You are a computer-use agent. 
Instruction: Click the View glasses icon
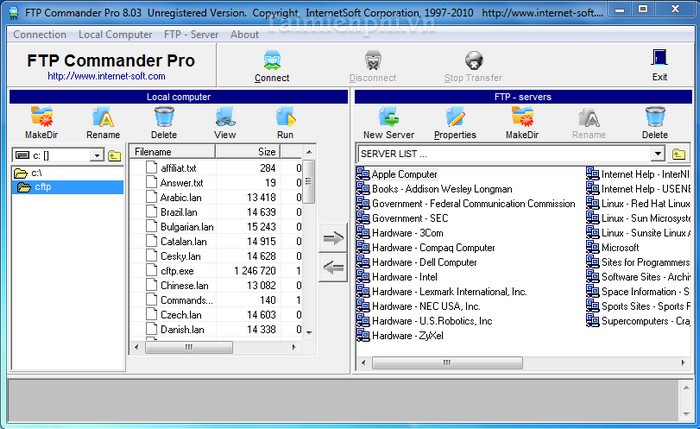225,117
